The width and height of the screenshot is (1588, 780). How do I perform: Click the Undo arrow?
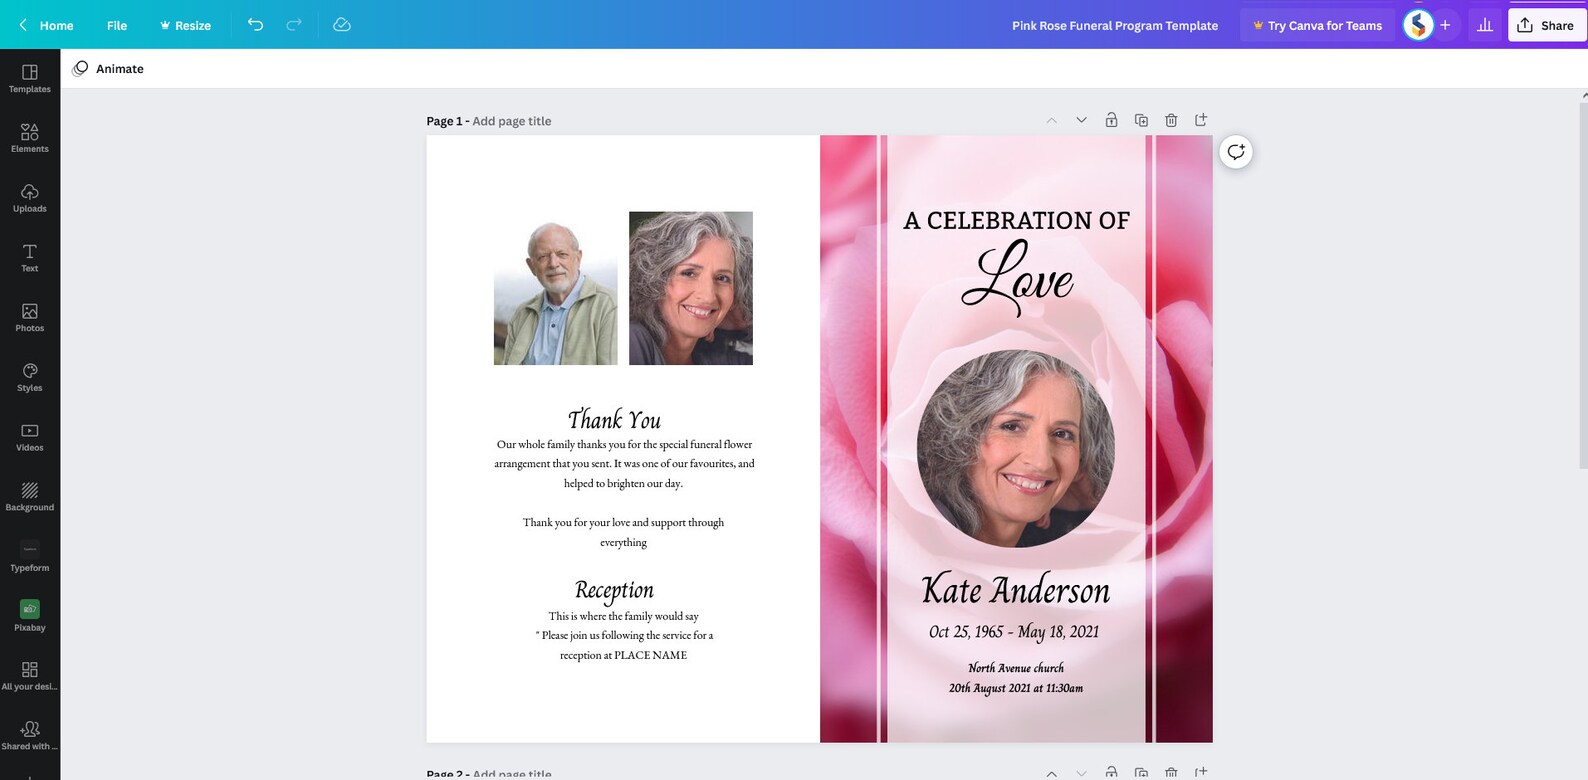256,25
